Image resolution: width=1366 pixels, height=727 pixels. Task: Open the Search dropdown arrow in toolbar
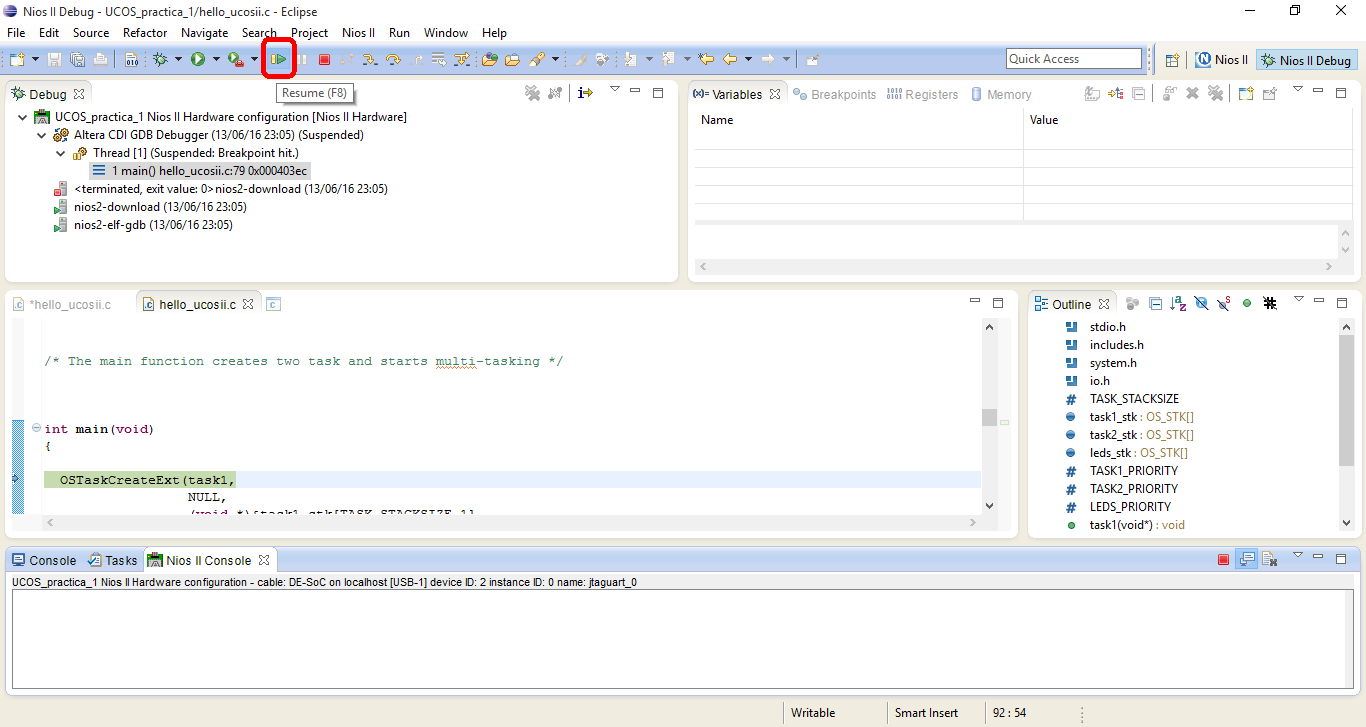(x=555, y=60)
